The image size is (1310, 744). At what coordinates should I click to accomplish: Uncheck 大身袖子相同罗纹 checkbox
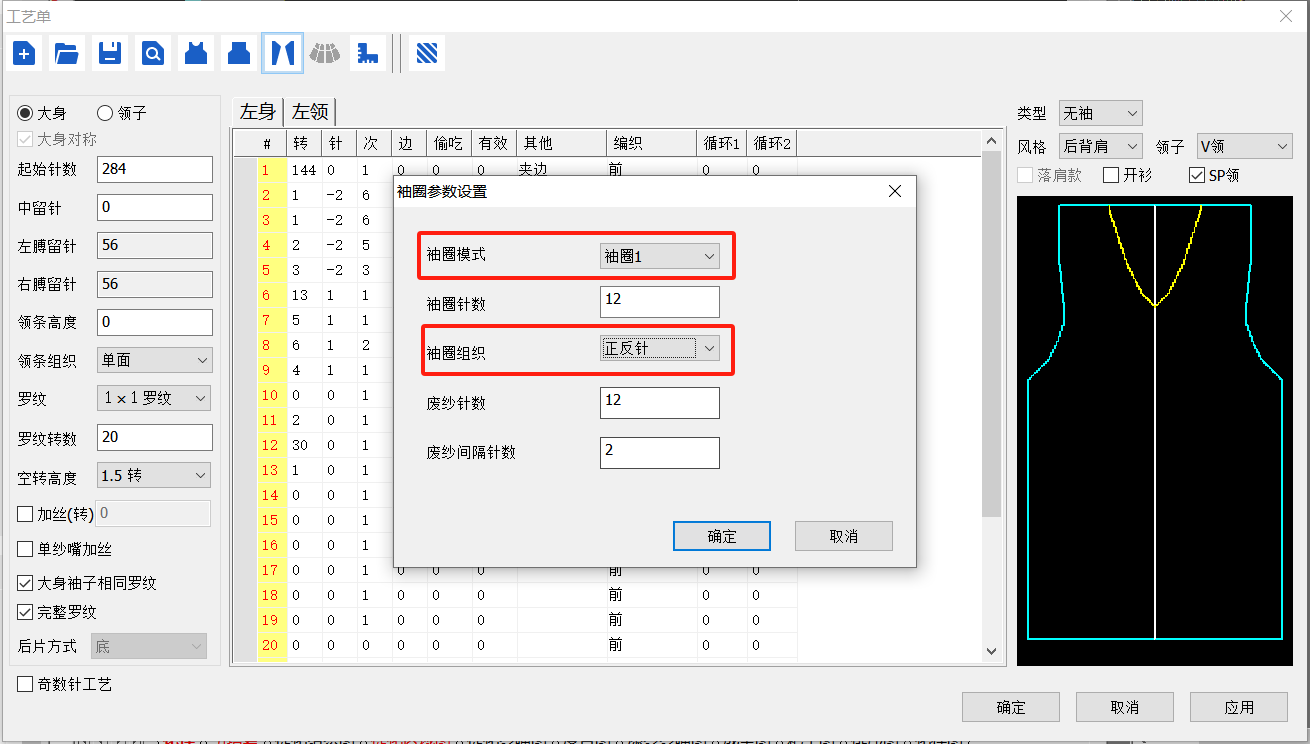click(26, 582)
